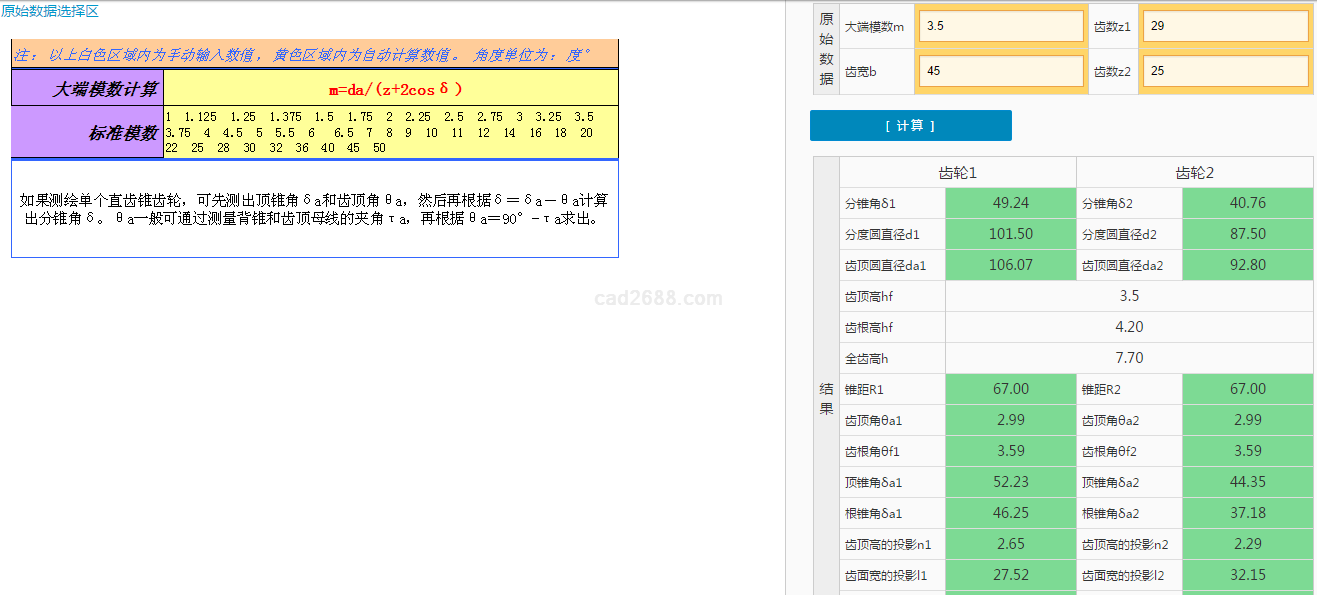Image resolution: width=1317 pixels, height=595 pixels.
Task: Select the 齿宽b input field
Action: point(1000,71)
